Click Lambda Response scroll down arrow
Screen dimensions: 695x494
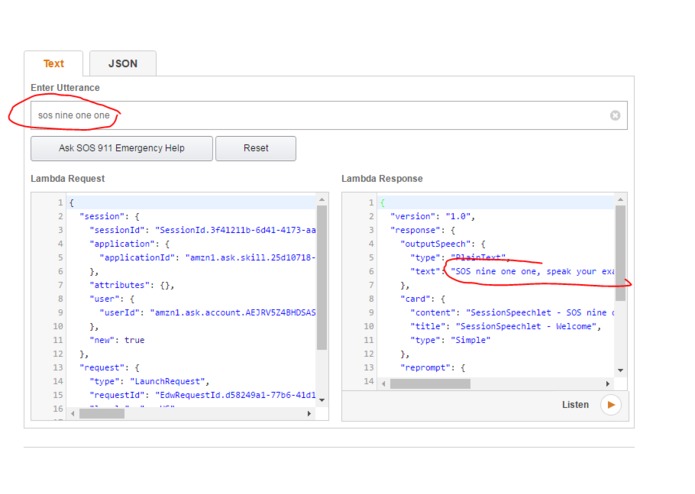tap(621, 370)
